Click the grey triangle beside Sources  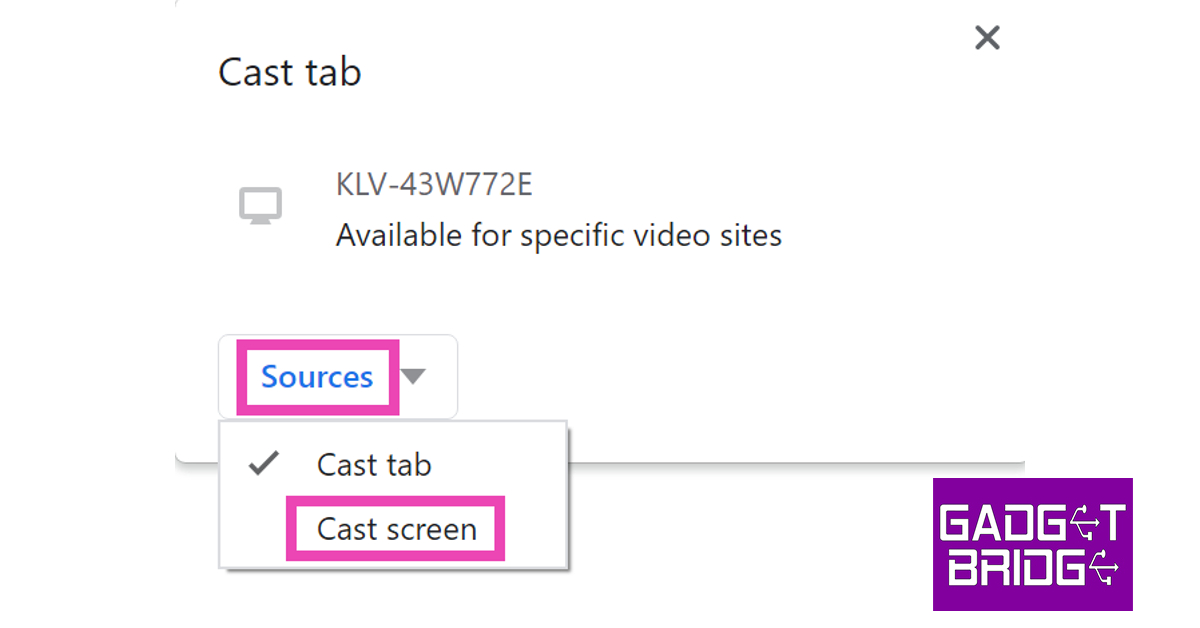(413, 377)
